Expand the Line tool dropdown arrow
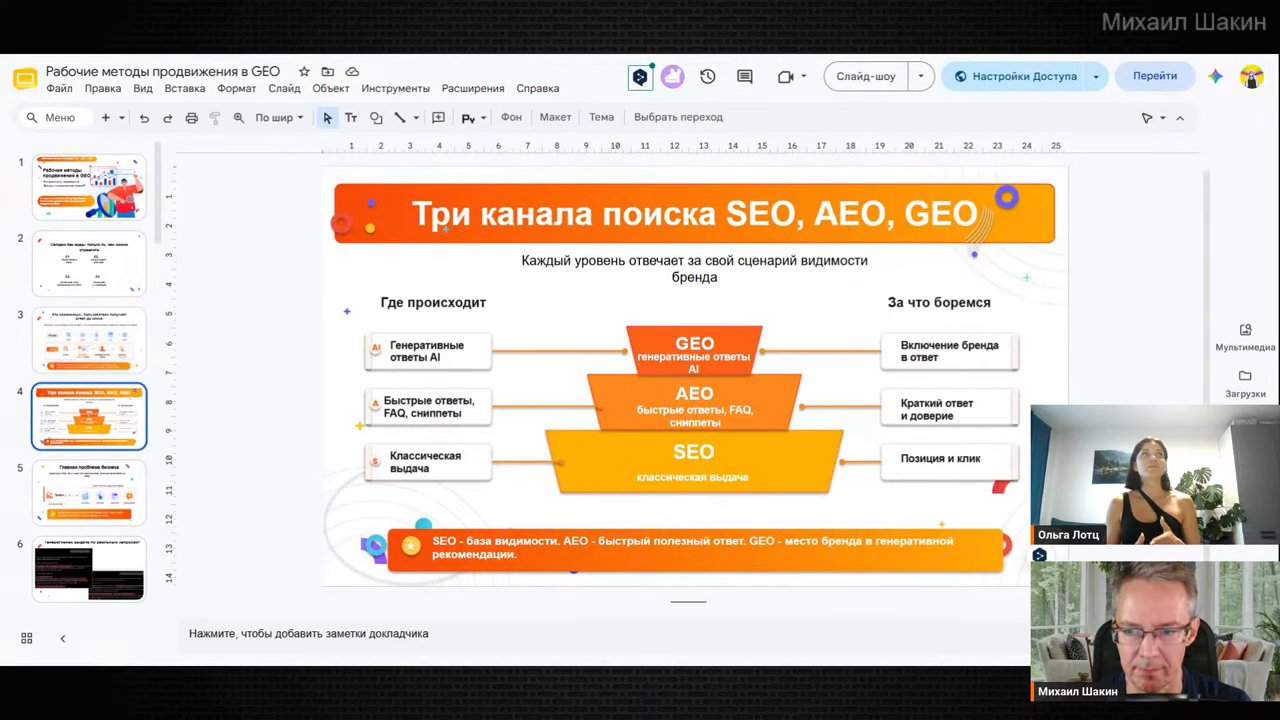This screenshot has height=720, width=1280. tap(416, 118)
